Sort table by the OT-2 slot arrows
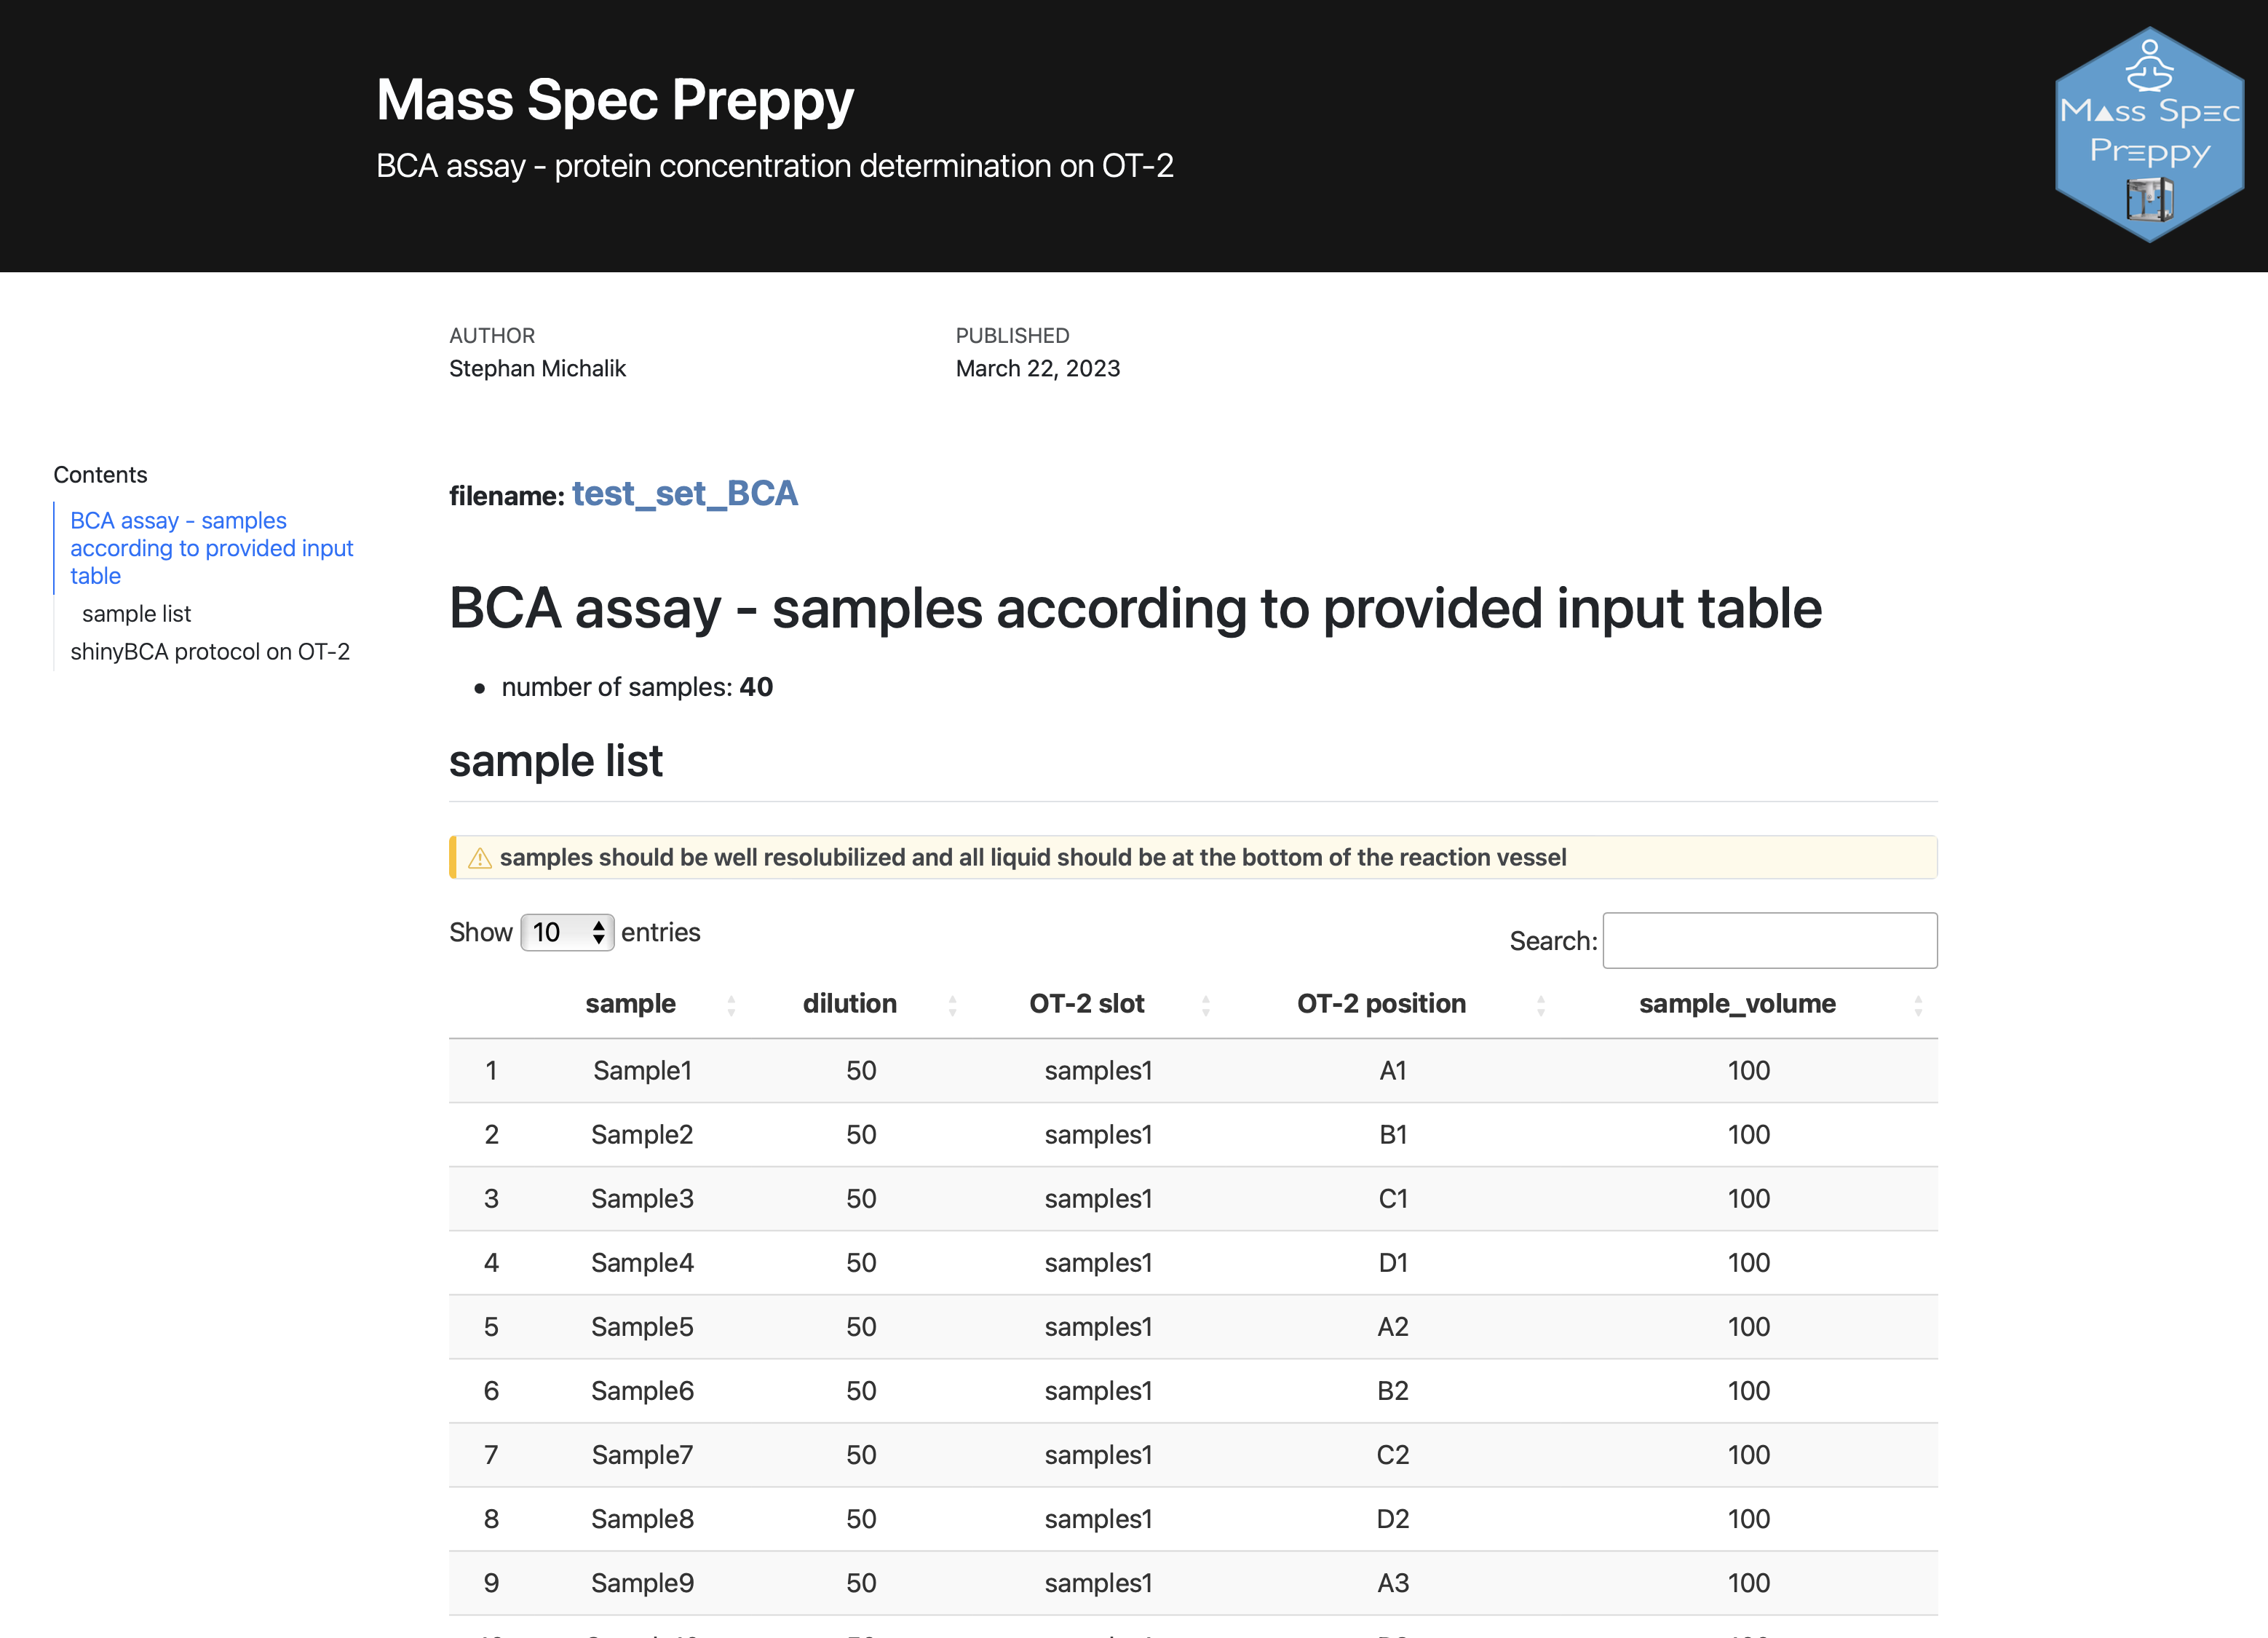This screenshot has height=1638, width=2268. click(1205, 1005)
